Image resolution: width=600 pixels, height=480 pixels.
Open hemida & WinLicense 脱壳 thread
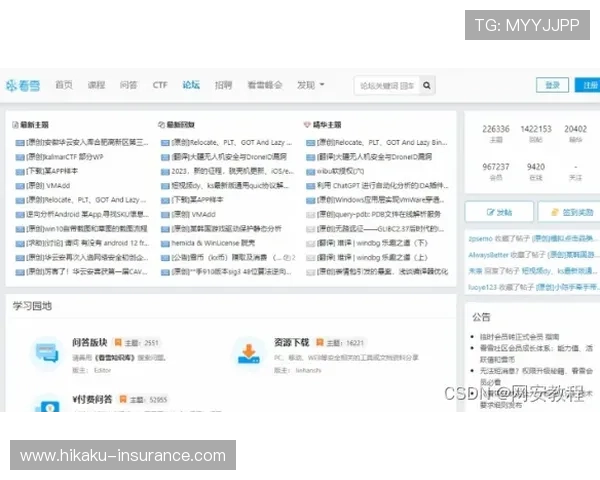click(x=213, y=243)
